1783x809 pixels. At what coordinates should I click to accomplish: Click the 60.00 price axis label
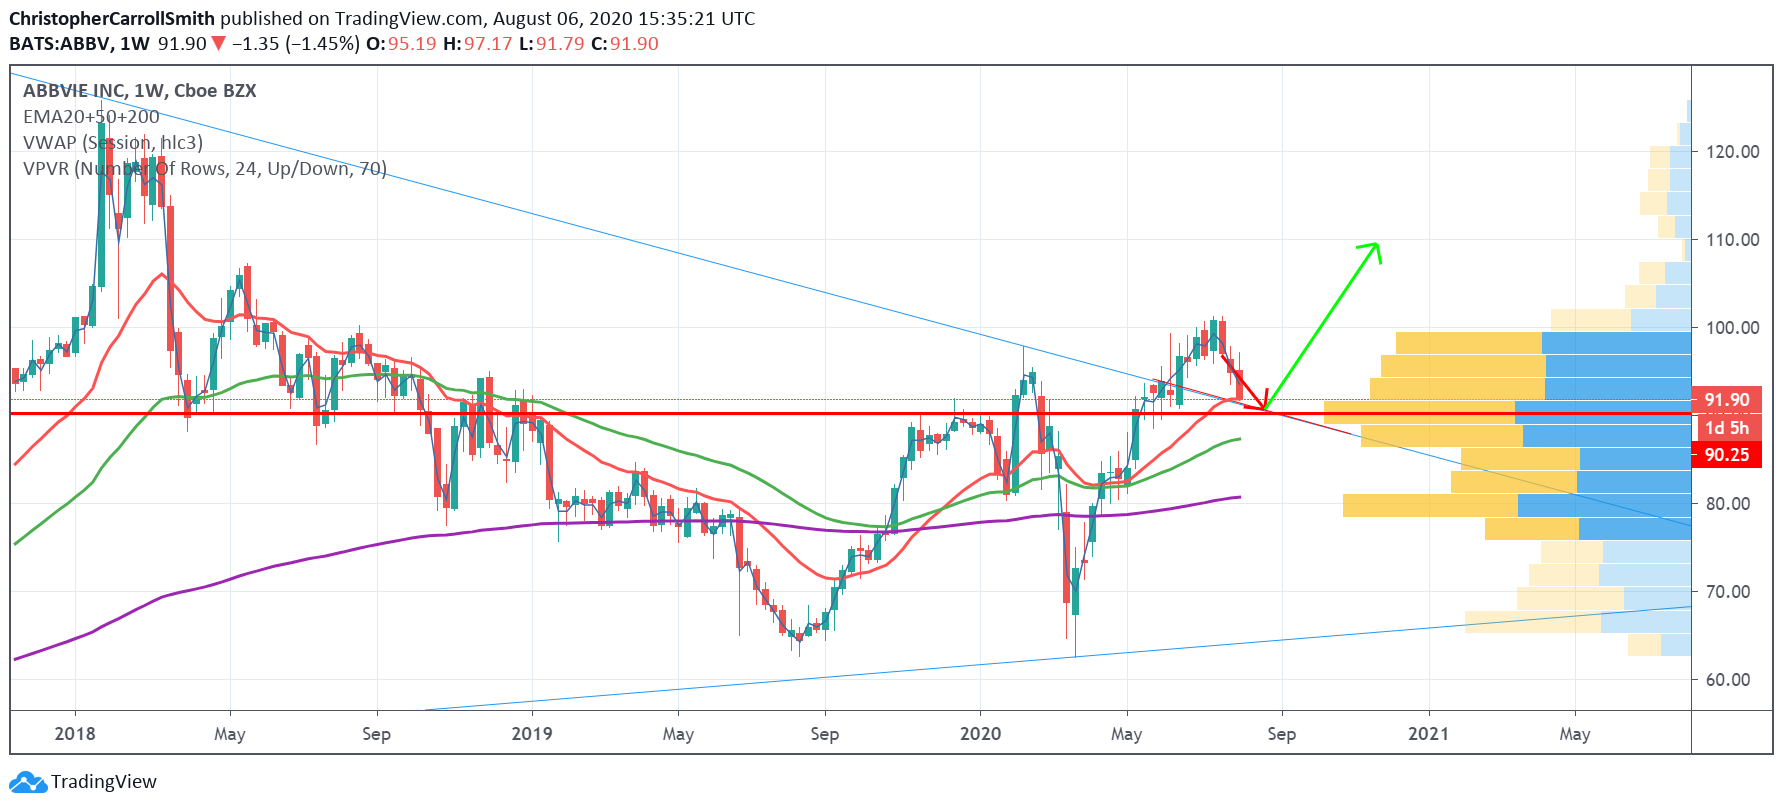[1728, 680]
